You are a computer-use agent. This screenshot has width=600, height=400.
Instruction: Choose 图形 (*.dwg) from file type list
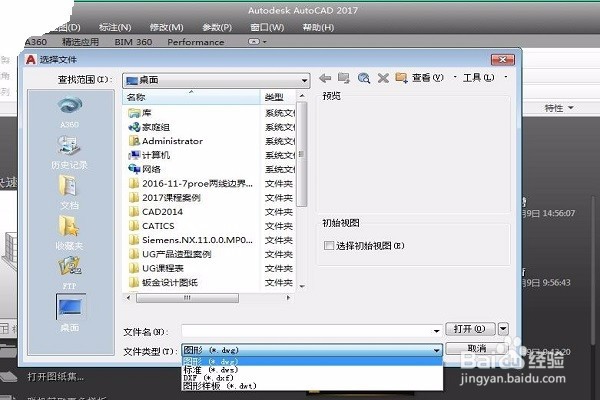tap(312, 361)
